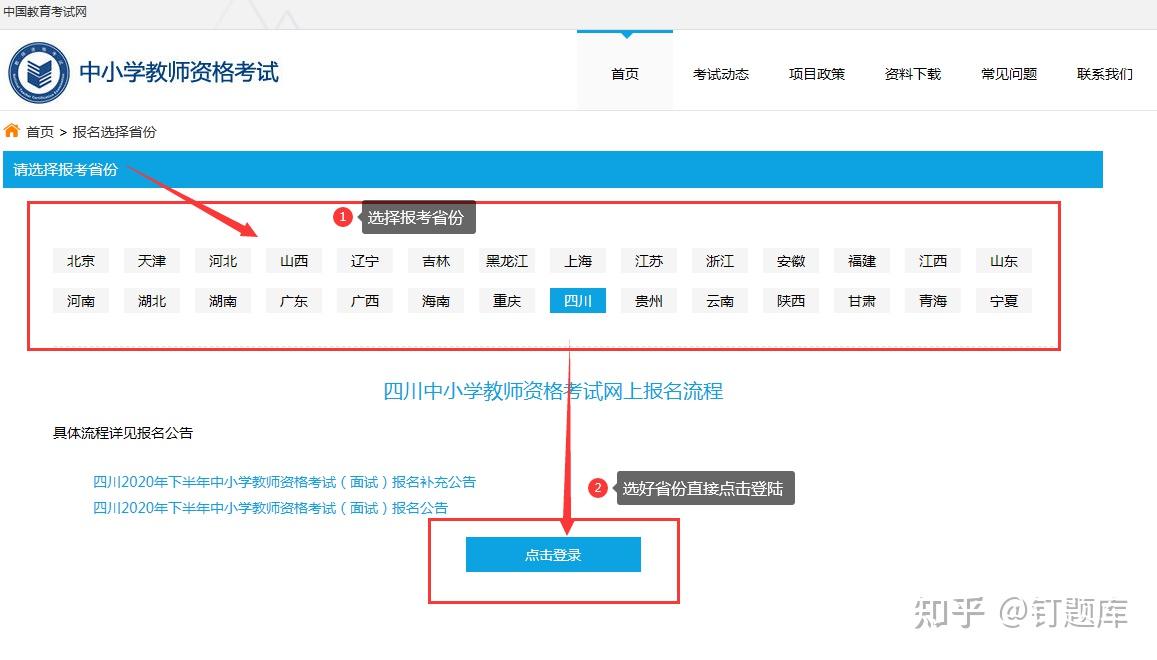Open the 联系我们 menu item
Image resolution: width=1157 pixels, height=660 pixels.
pos(1105,74)
